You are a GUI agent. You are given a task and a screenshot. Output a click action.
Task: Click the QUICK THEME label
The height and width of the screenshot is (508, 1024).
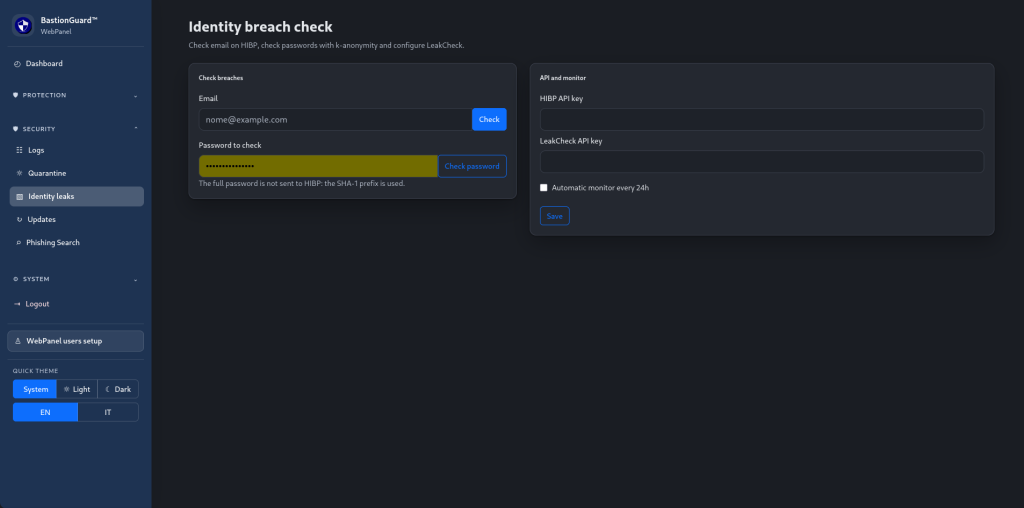(35, 371)
